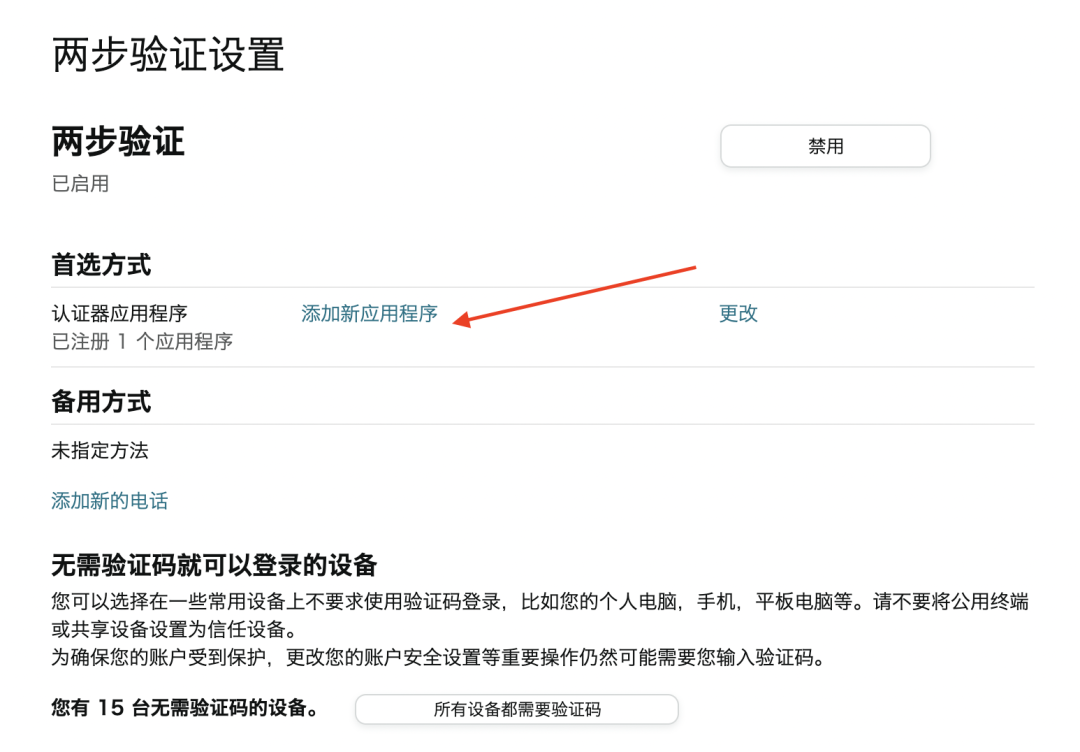Open the 添加新应用程序 link
The height and width of the screenshot is (752, 1080).
tap(369, 313)
